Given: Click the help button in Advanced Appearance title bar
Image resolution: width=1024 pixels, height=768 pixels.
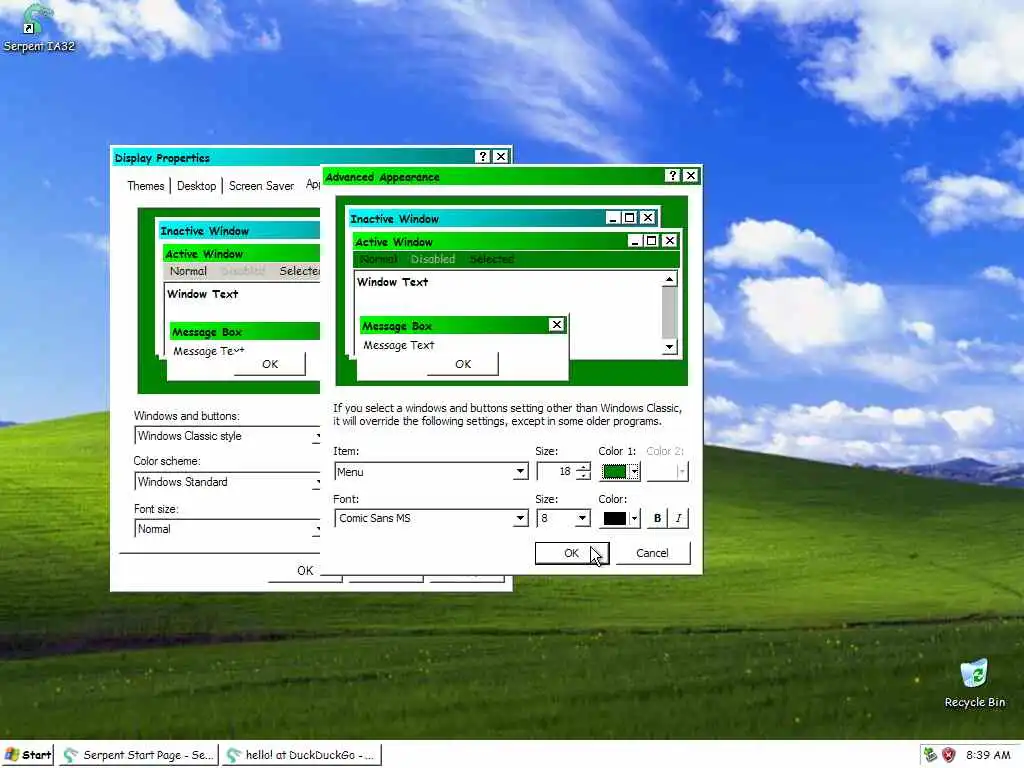Looking at the screenshot, I should click(x=672, y=176).
